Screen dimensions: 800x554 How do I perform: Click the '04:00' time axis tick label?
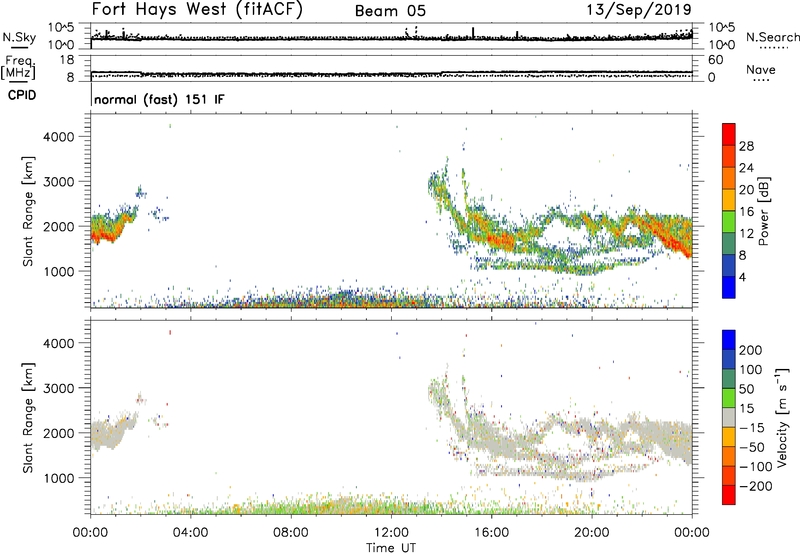click(191, 533)
